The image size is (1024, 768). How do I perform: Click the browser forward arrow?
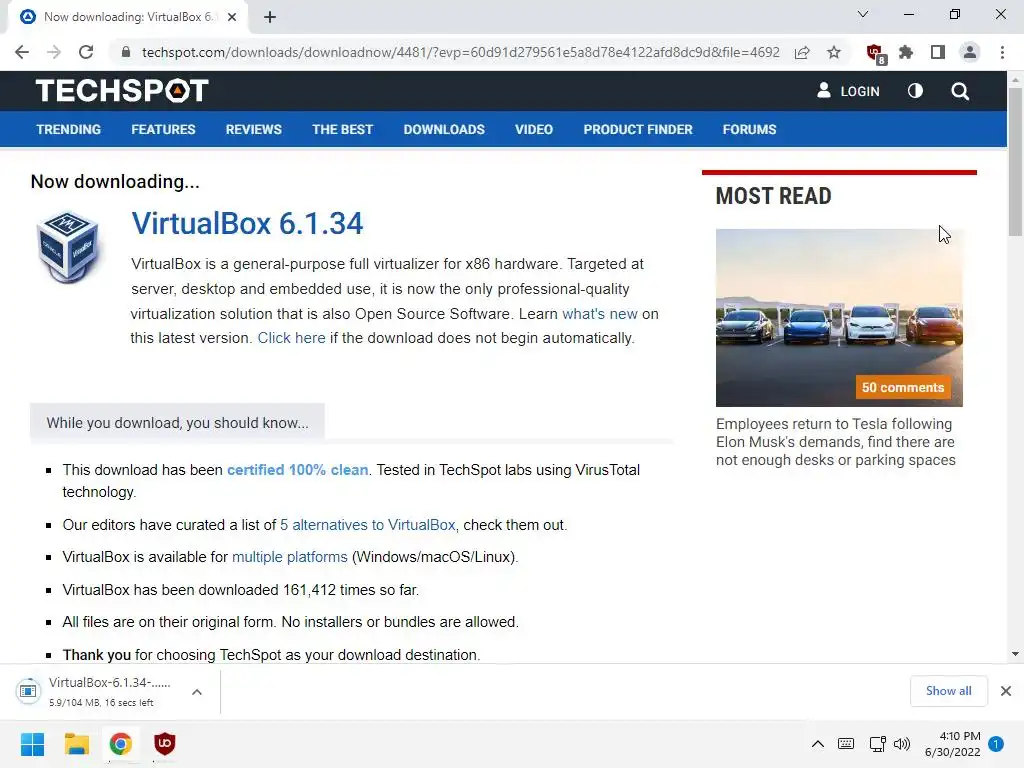point(54,52)
